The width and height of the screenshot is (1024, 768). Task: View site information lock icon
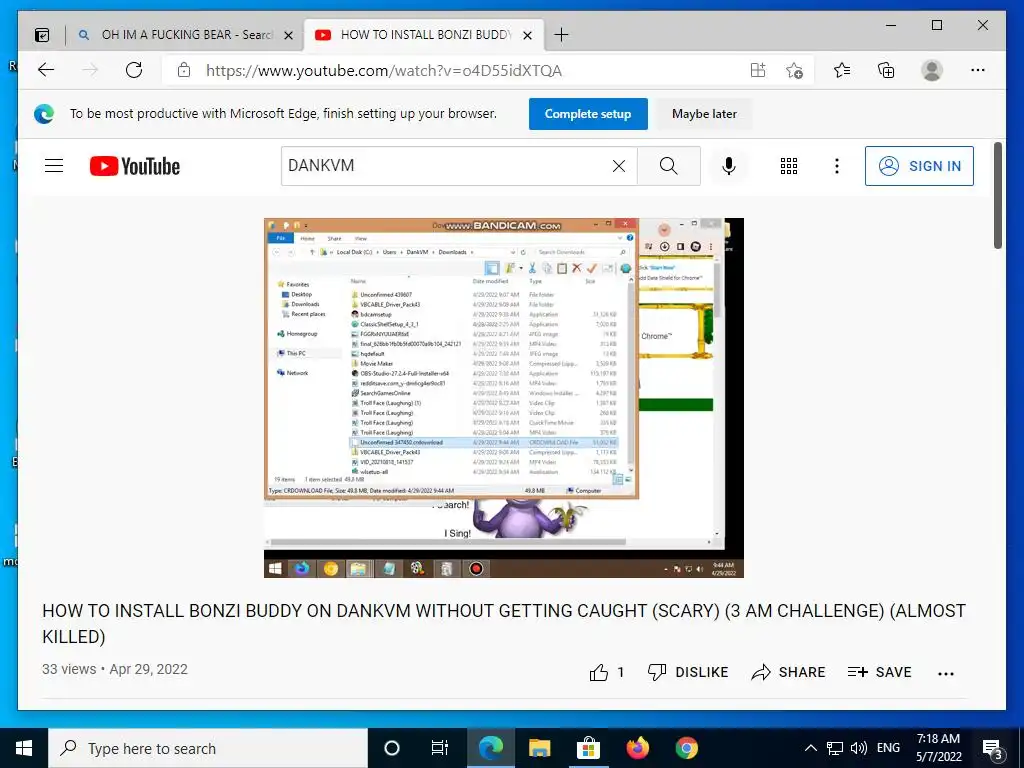coord(184,71)
